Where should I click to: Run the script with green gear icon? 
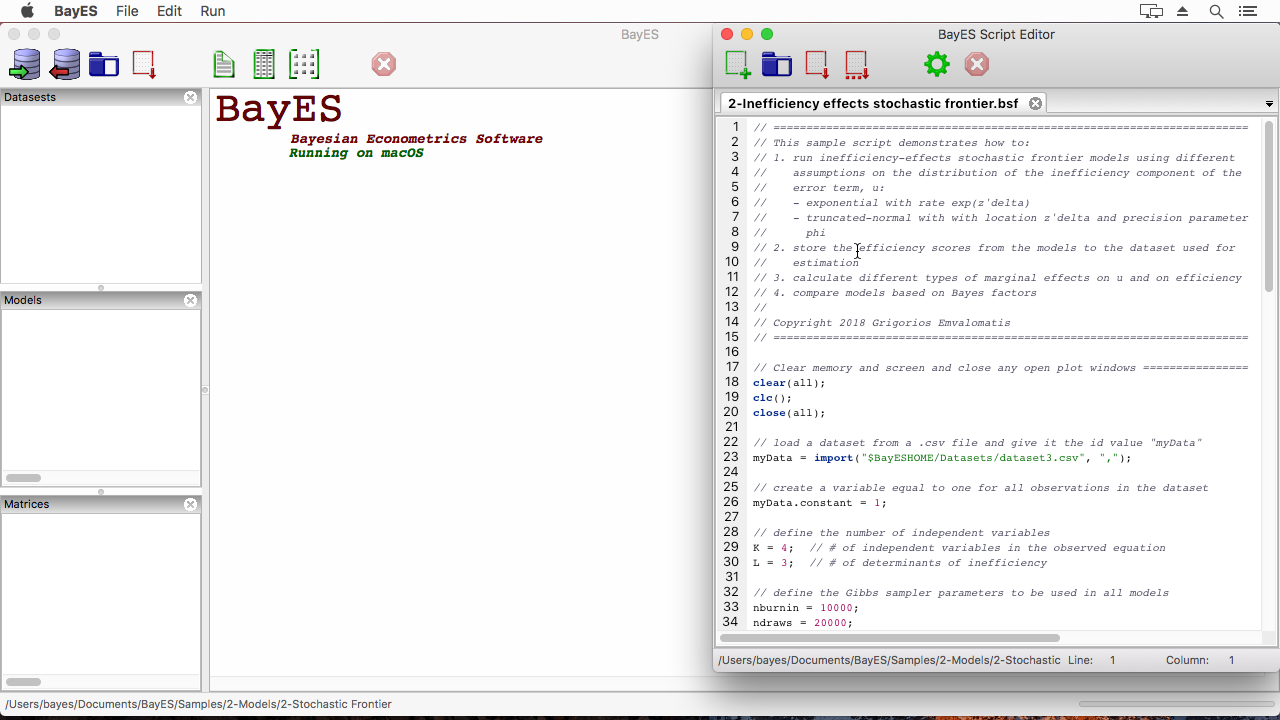937,65
